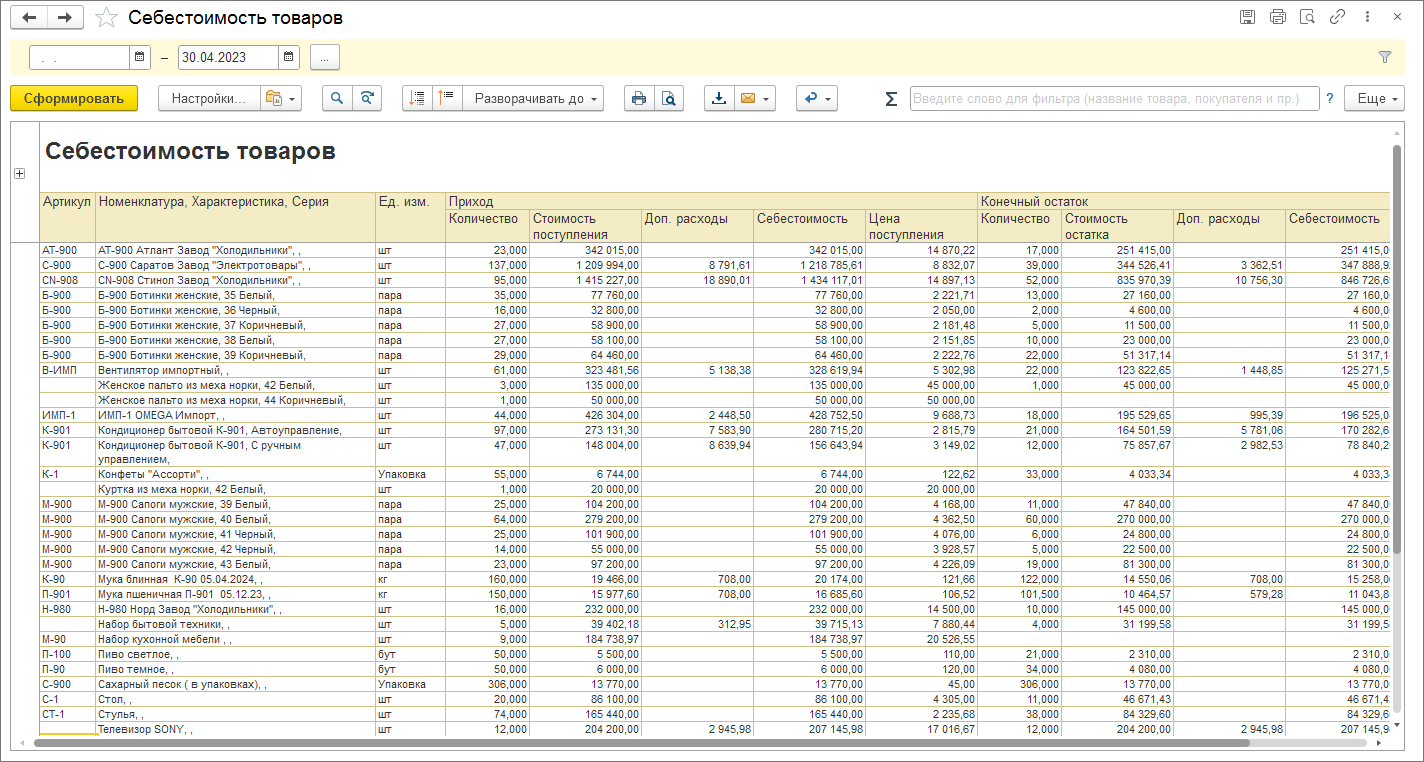Select cell Вентилятор импортный
1424x762 pixels.
pos(235,370)
